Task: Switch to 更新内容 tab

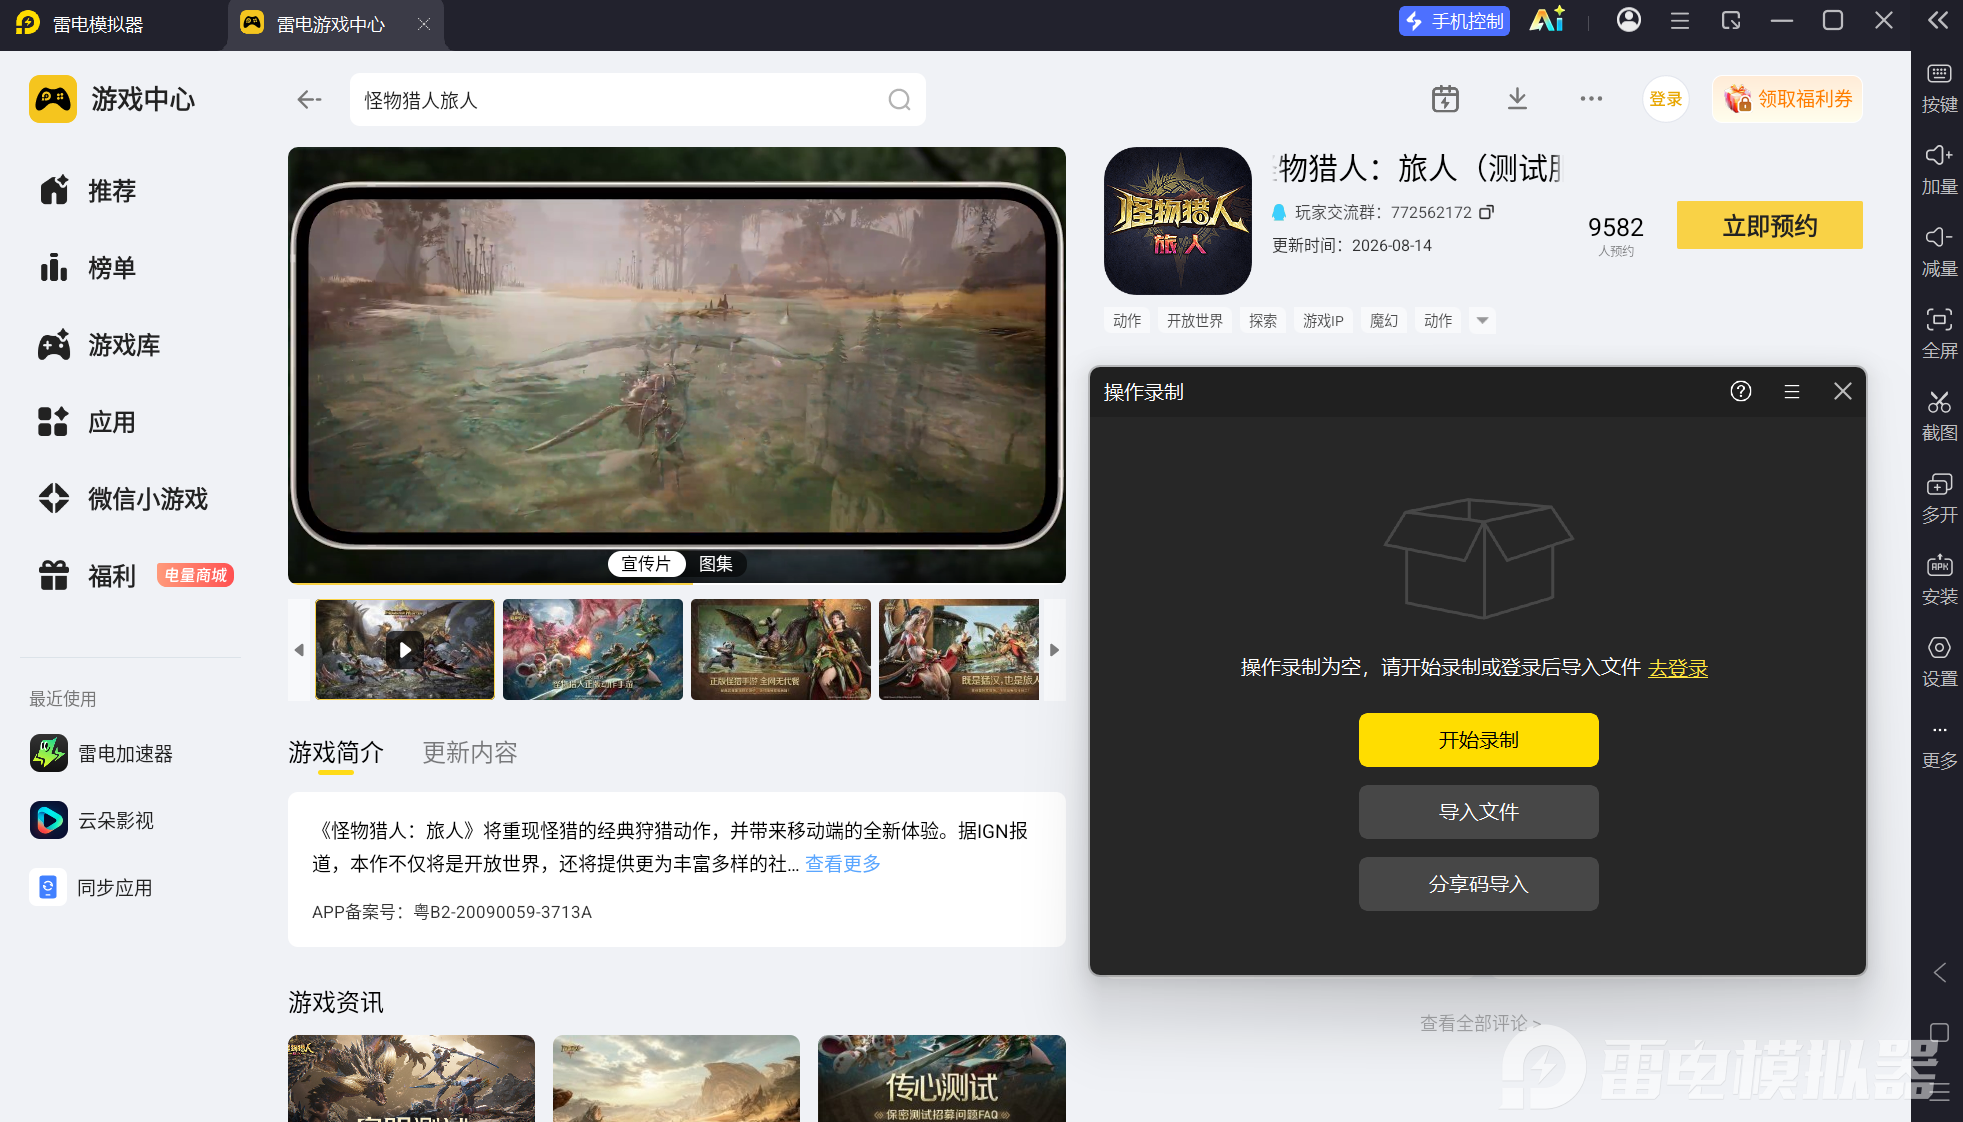Action: [470, 752]
